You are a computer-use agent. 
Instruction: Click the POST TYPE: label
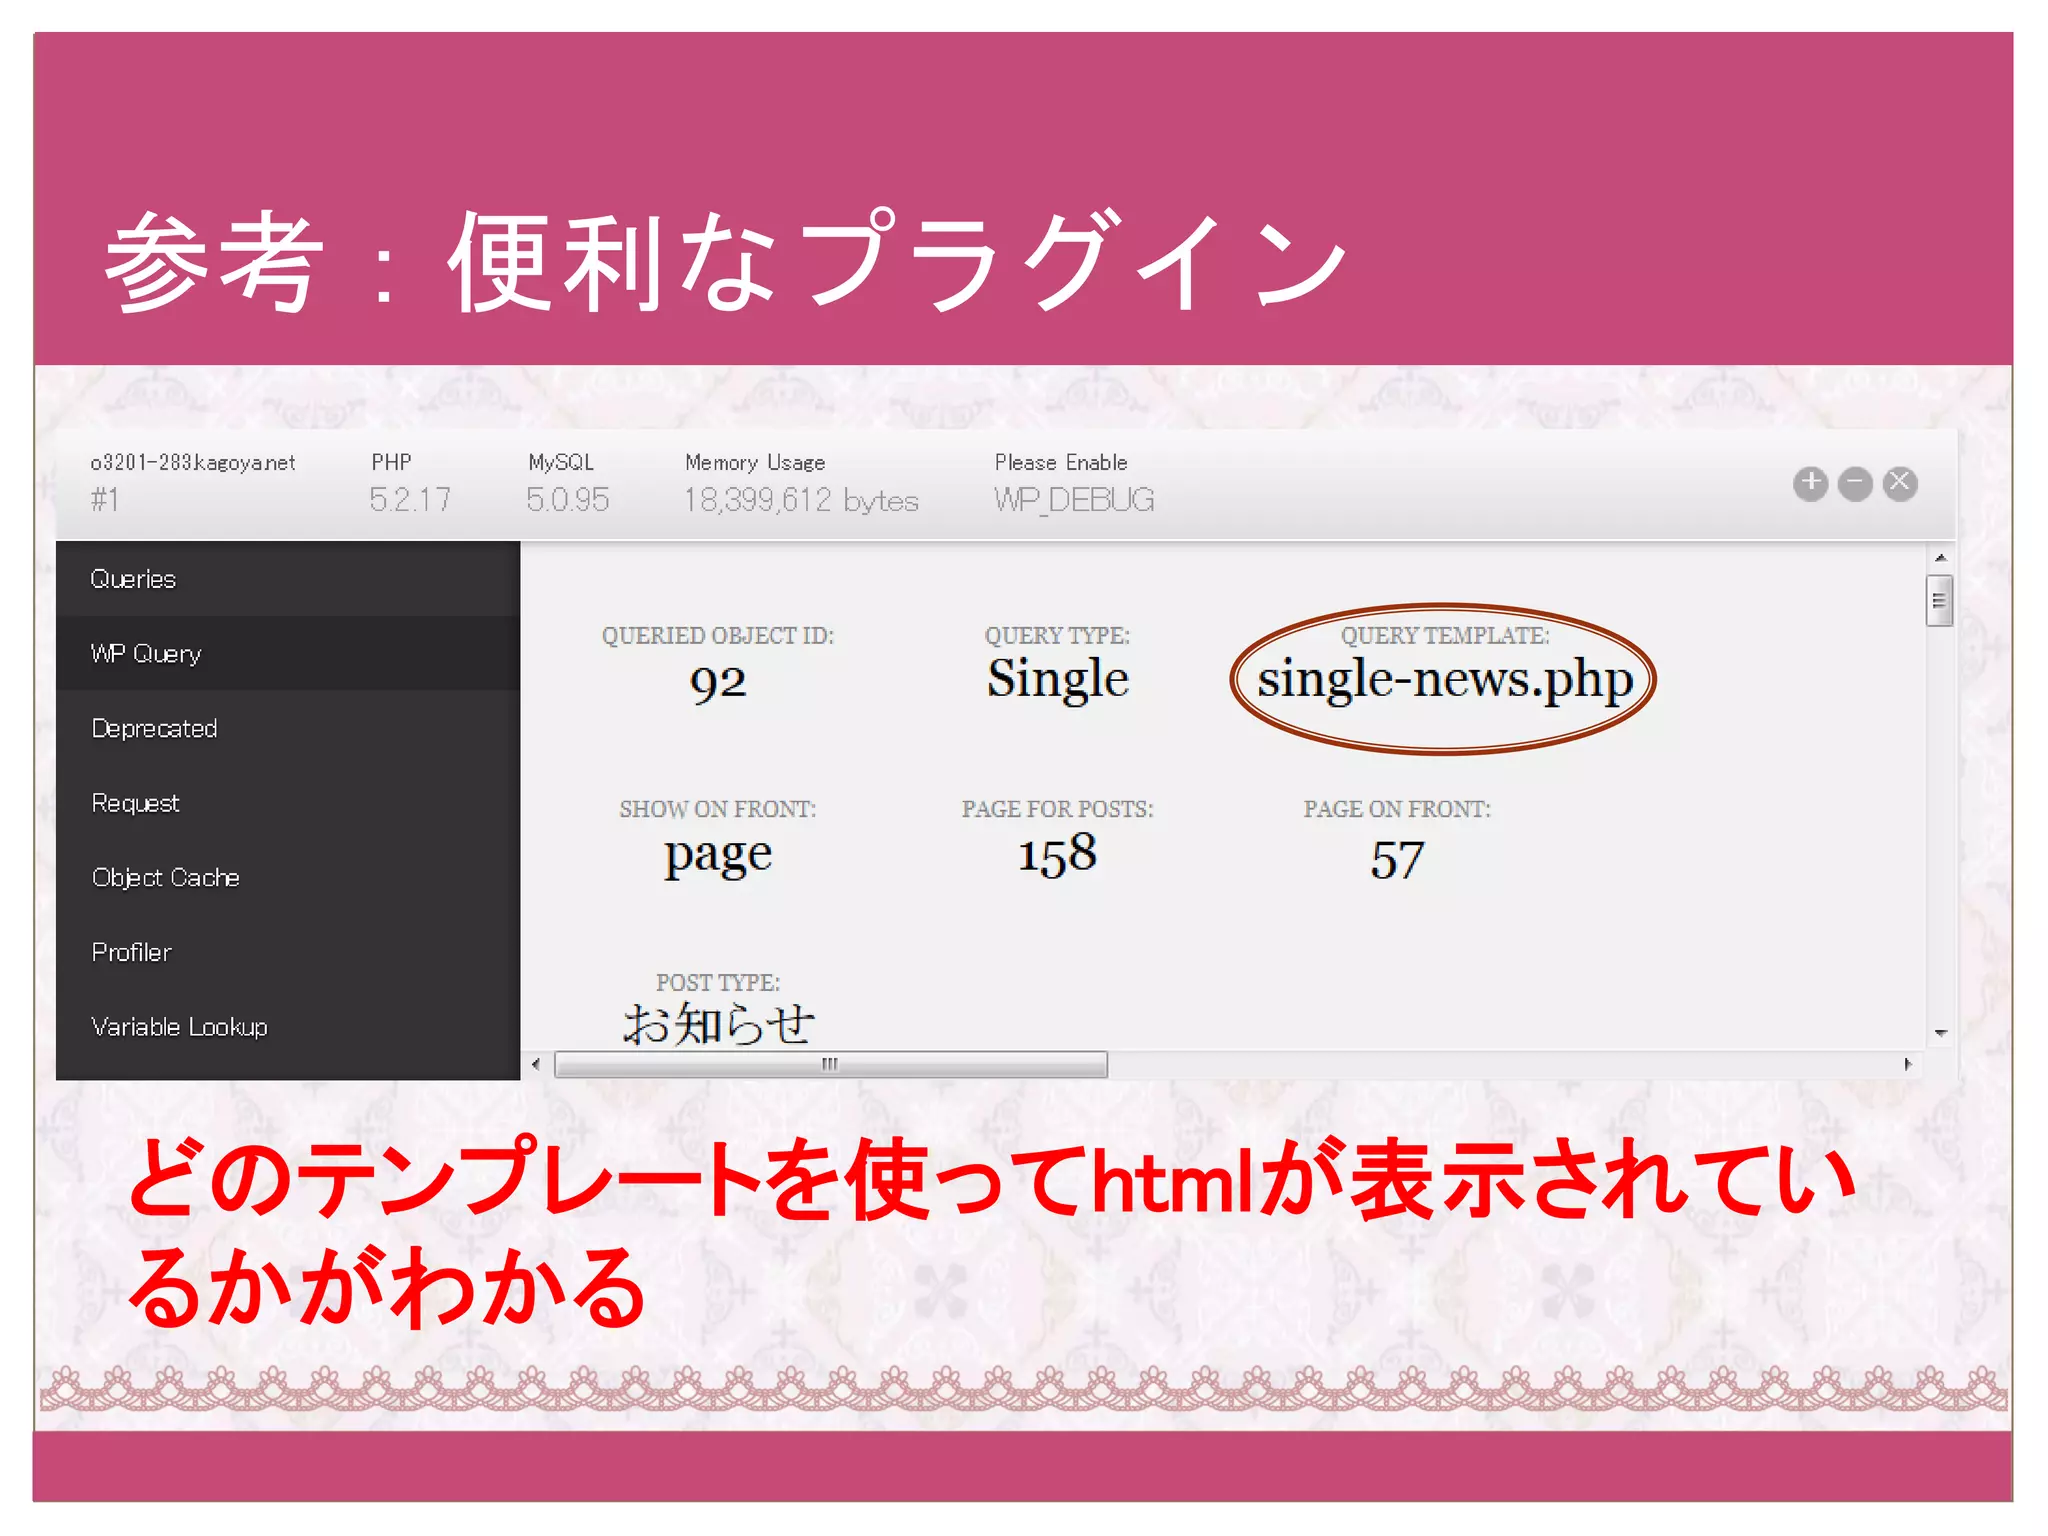coord(718,983)
